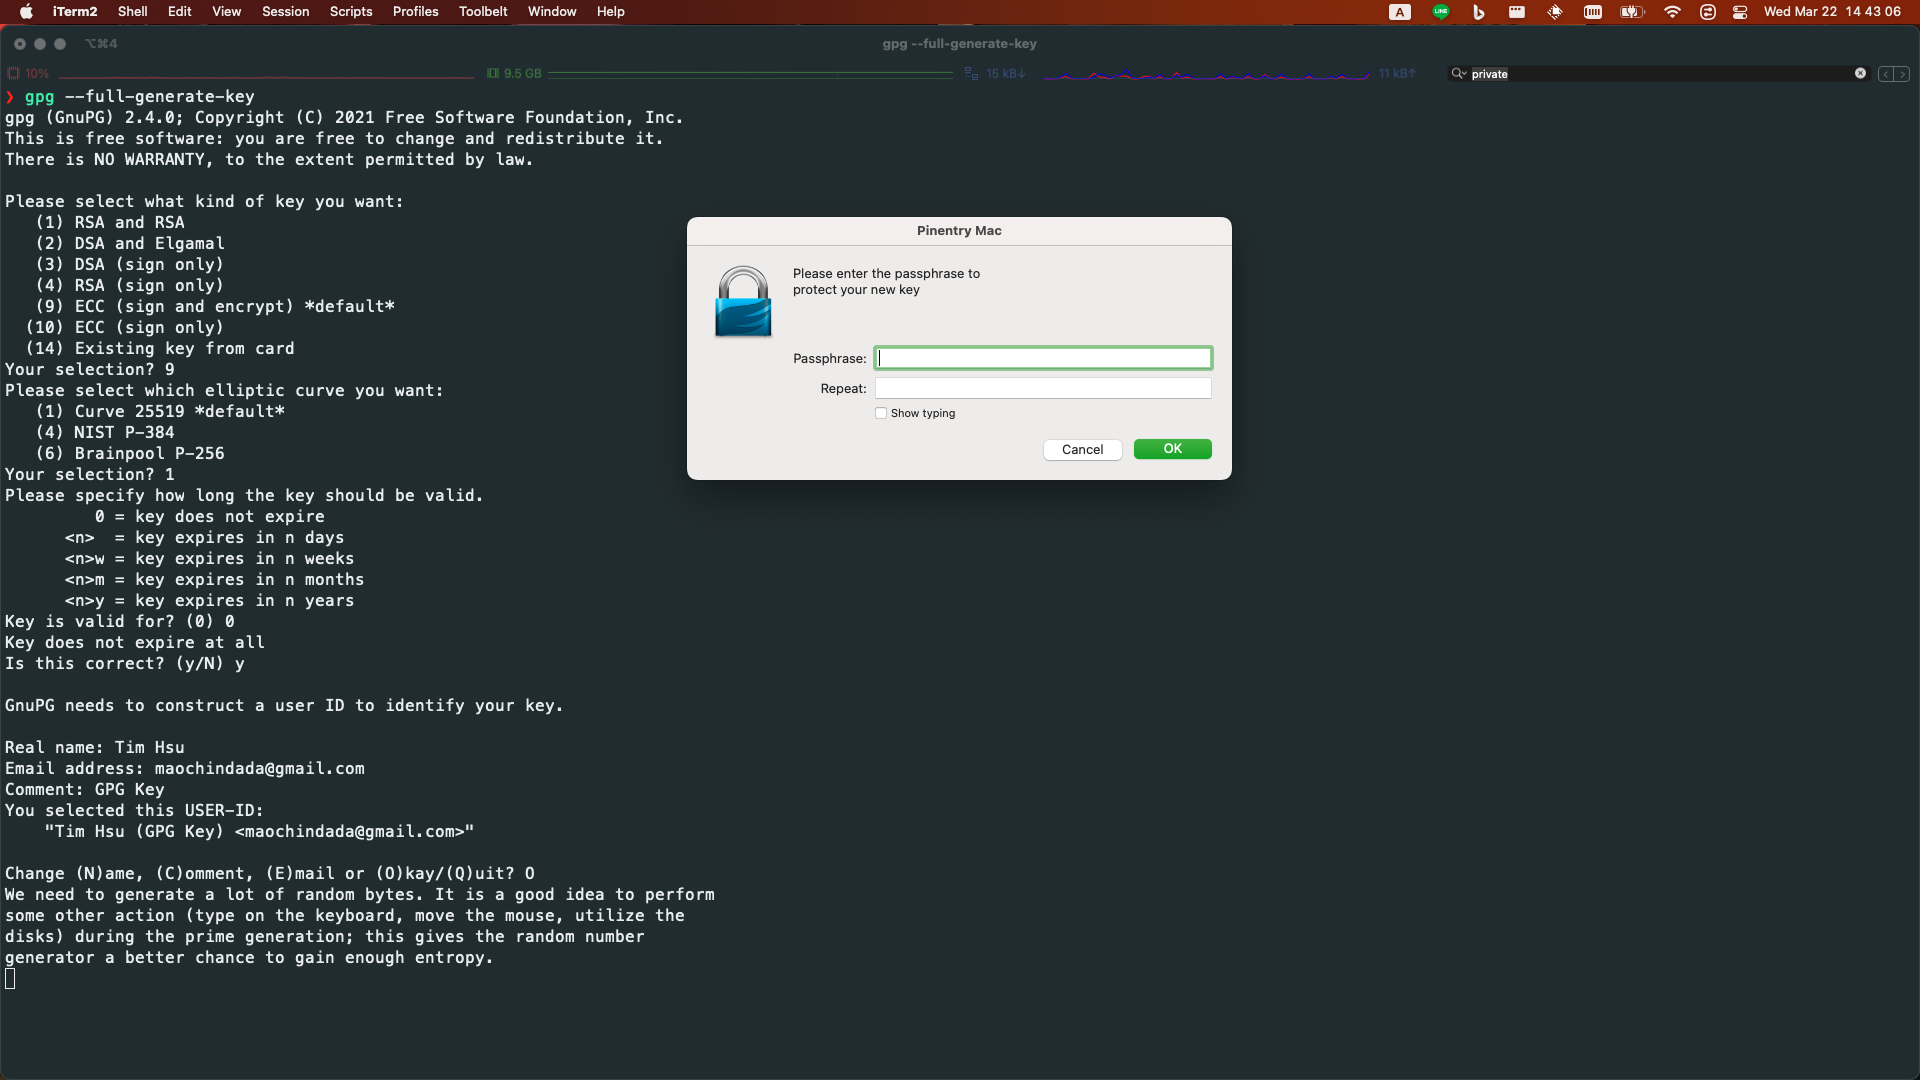Open Control Center from menu bar
1920x1080 pixels.
click(1740, 12)
